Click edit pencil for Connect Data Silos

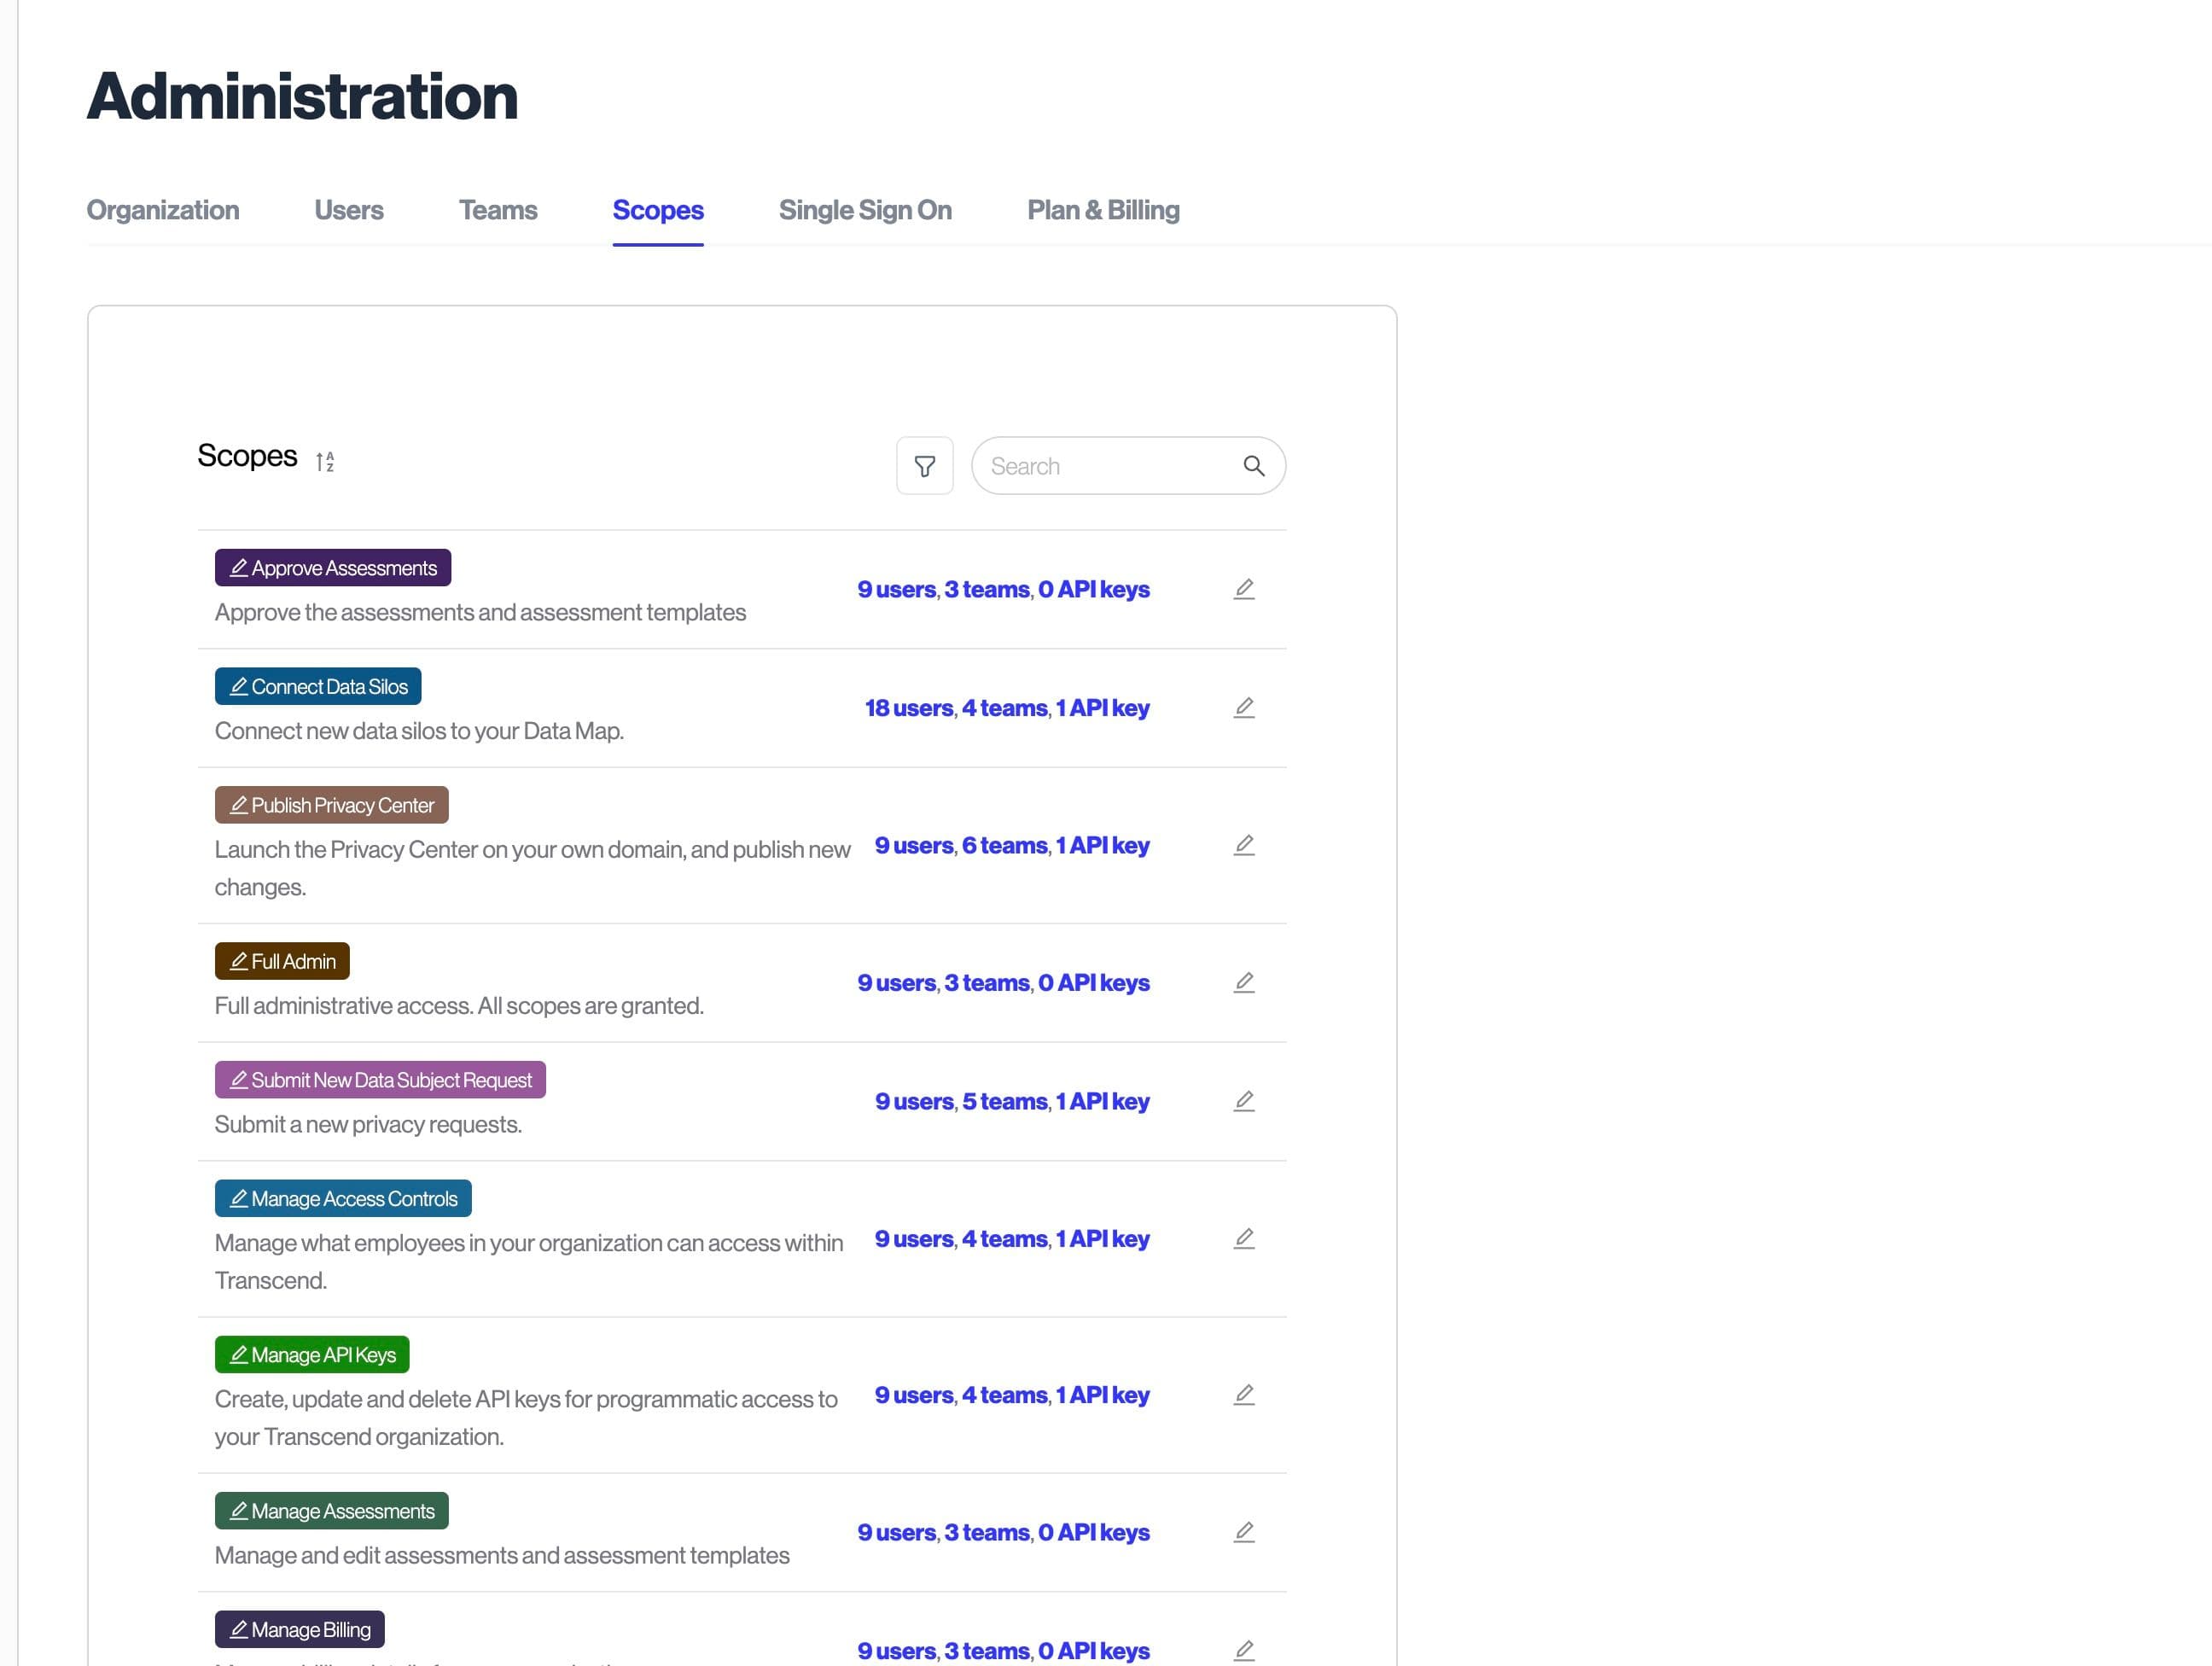[x=1243, y=708]
